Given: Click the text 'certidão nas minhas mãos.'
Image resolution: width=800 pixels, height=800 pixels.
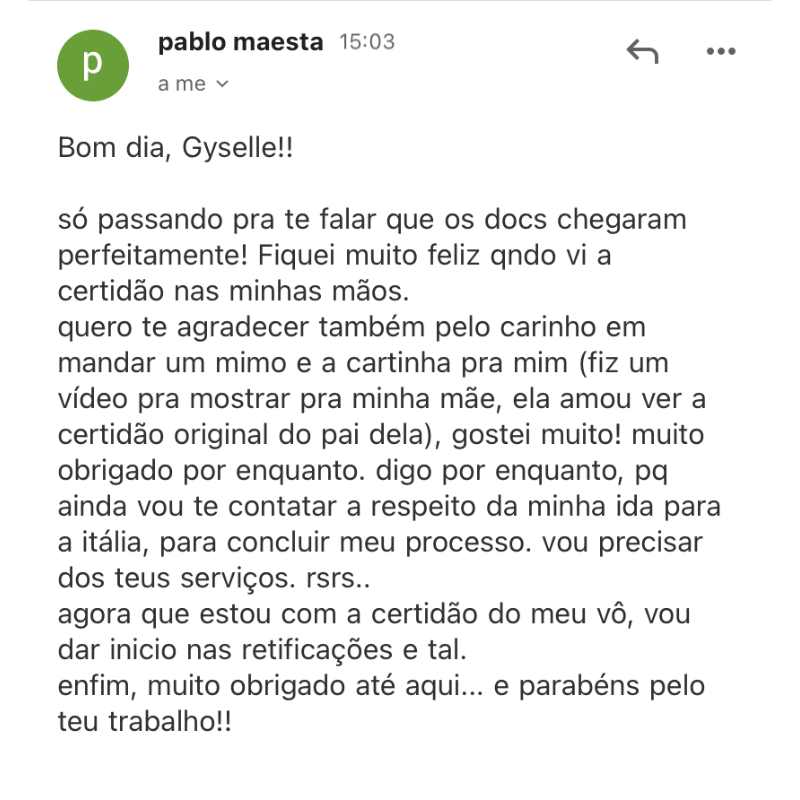Looking at the screenshot, I should pos(233,291).
